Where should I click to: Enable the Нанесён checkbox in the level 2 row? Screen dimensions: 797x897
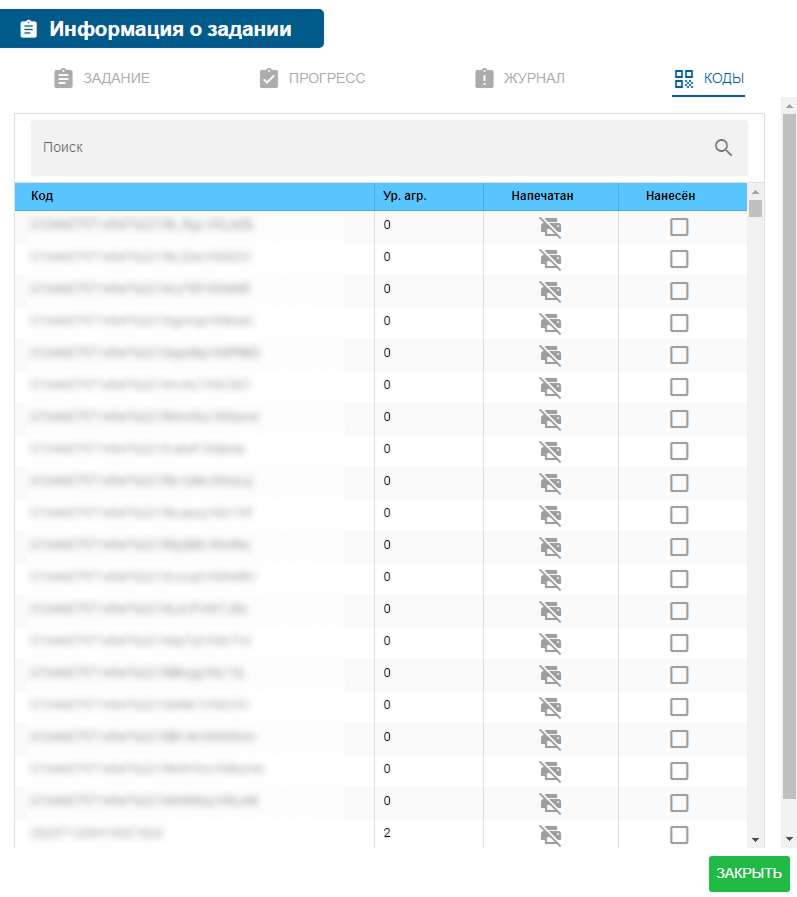click(679, 835)
